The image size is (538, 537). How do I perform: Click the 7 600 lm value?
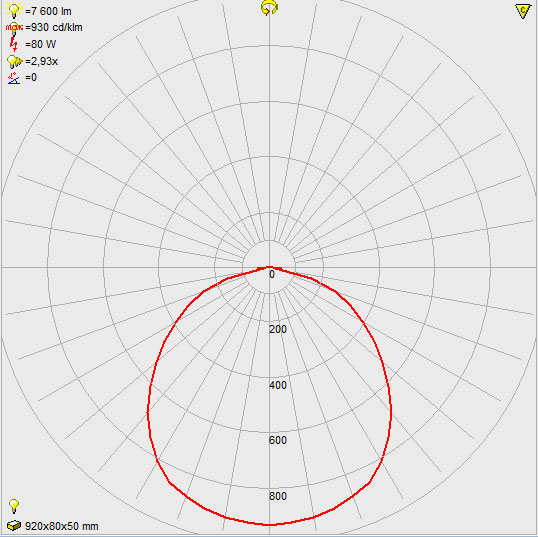(48, 11)
